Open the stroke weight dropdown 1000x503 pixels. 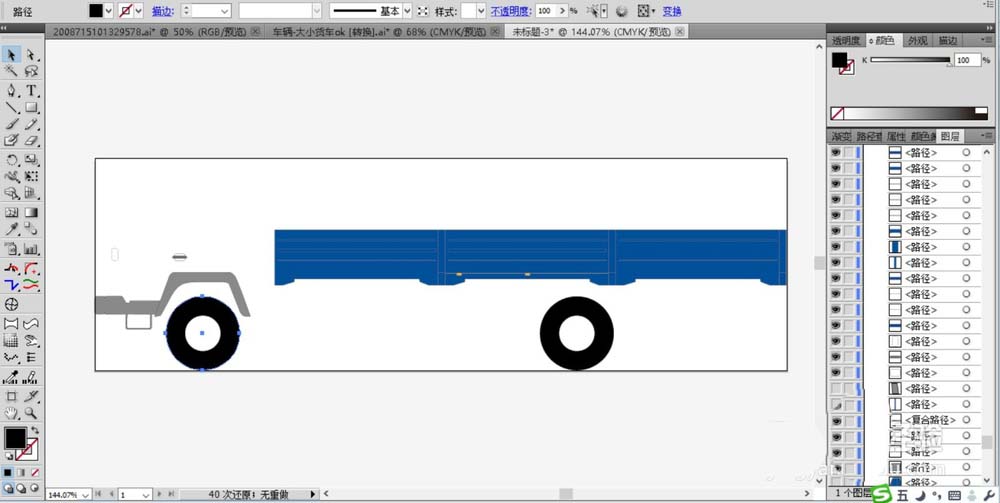pyautogui.click(x=224, y=11)
